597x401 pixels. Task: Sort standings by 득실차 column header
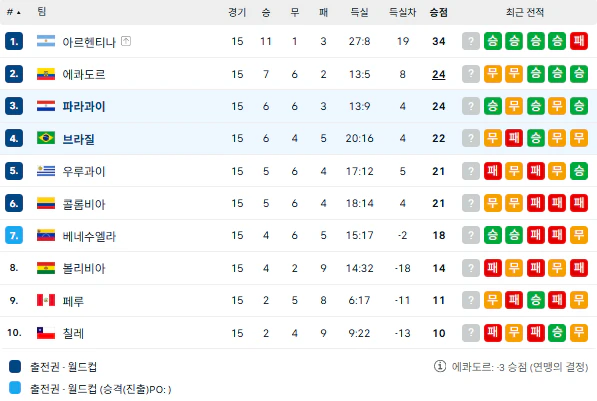click(402, 13)
